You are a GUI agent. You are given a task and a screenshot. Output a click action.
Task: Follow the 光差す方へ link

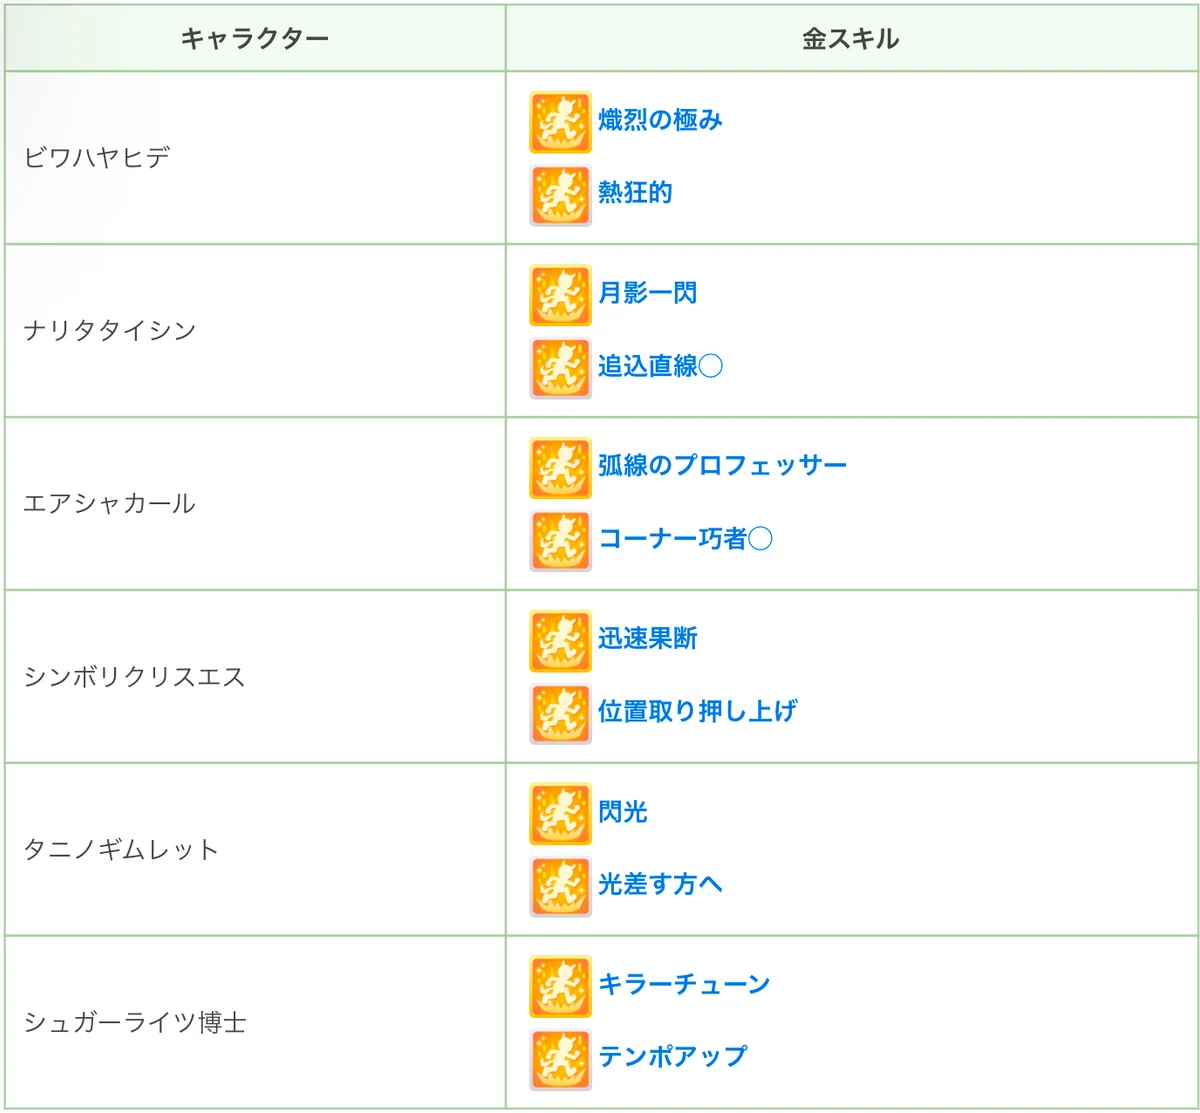(x=660, y=885)
